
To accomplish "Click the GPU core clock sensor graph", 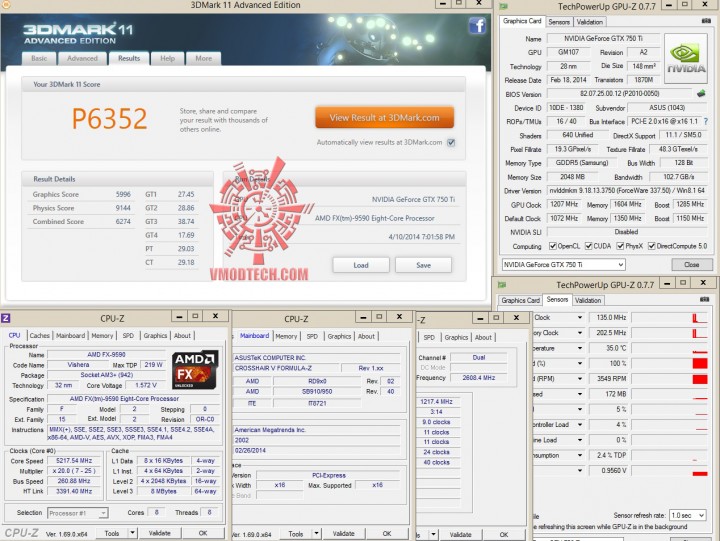I will 669,317.
